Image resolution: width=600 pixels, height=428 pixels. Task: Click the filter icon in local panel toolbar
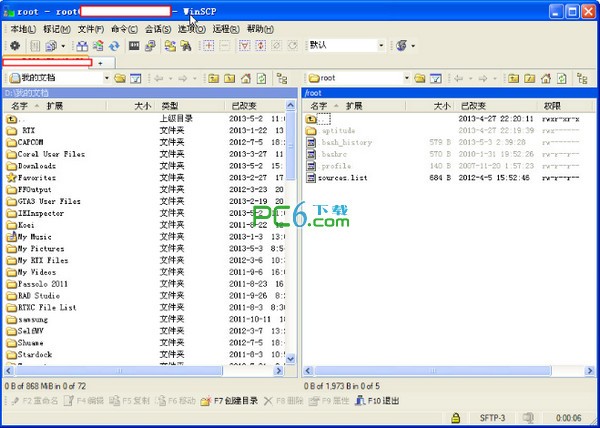[135, 78]
